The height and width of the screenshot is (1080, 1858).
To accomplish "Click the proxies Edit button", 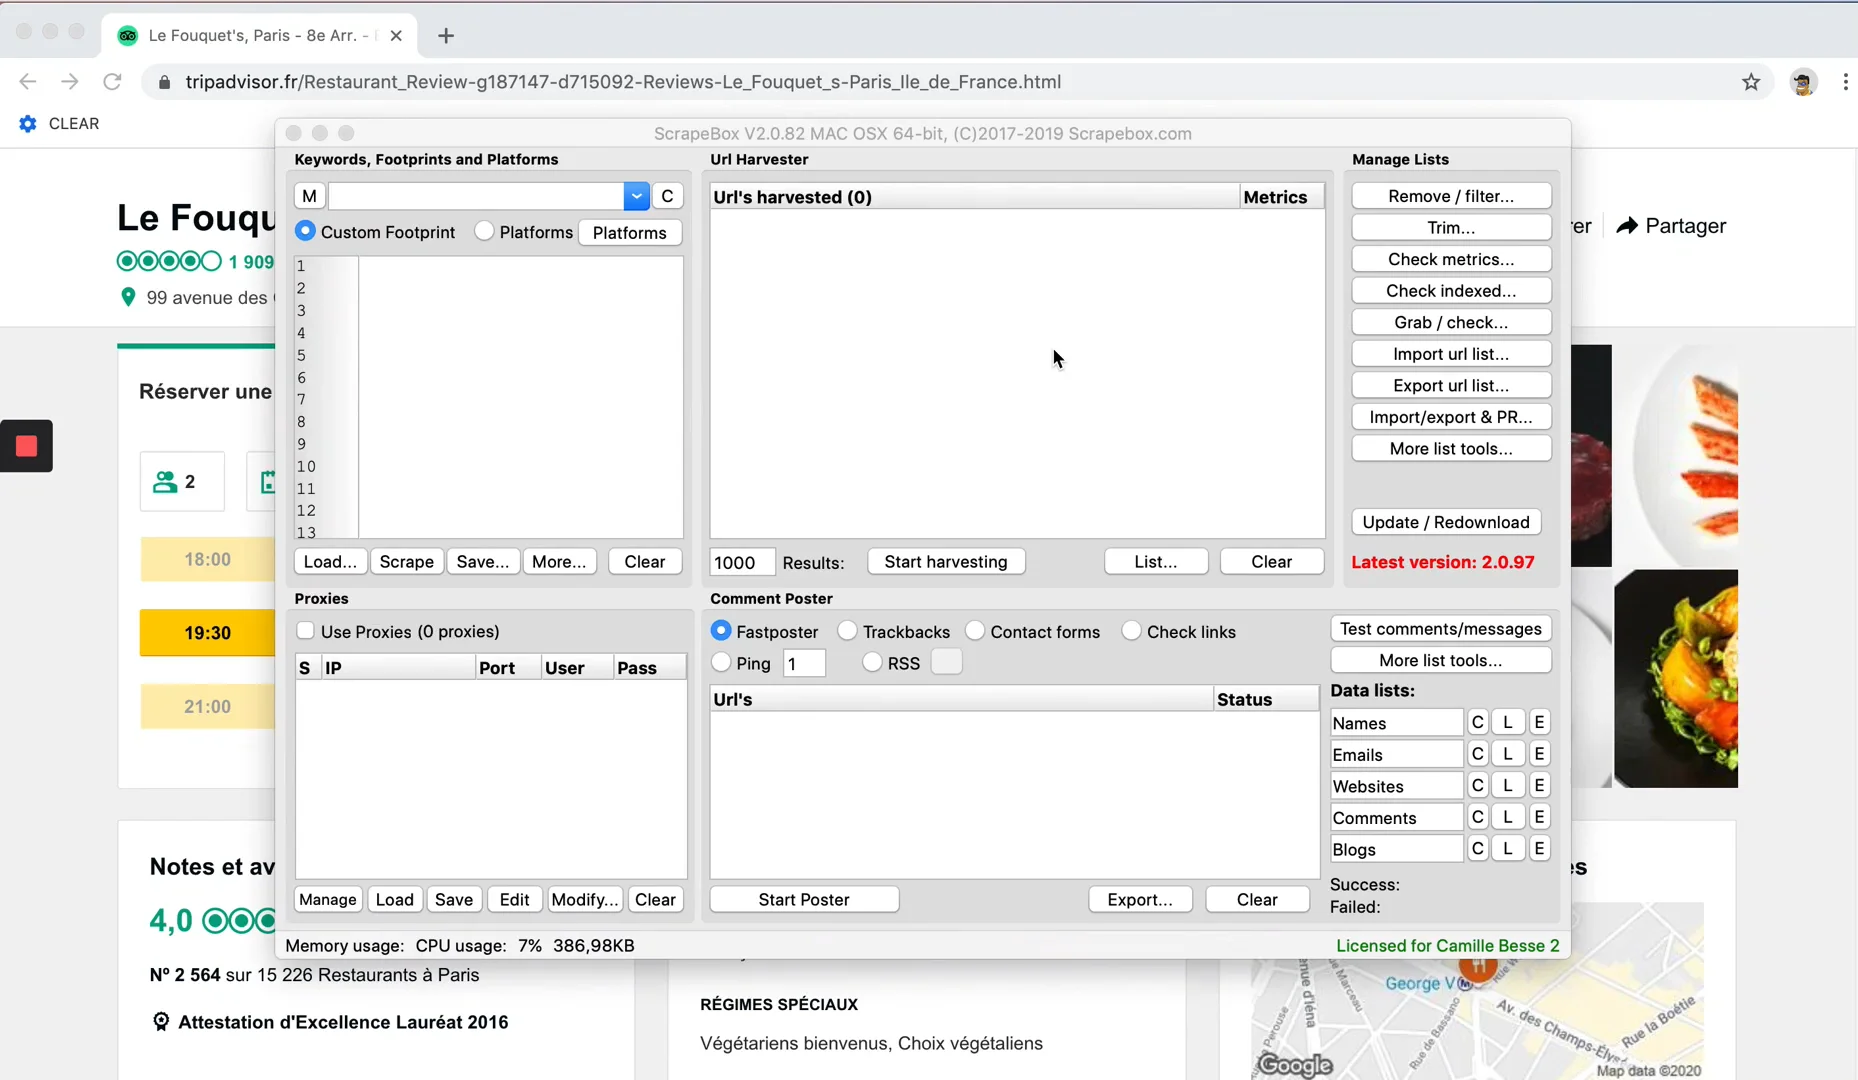I will click(514, 899).
